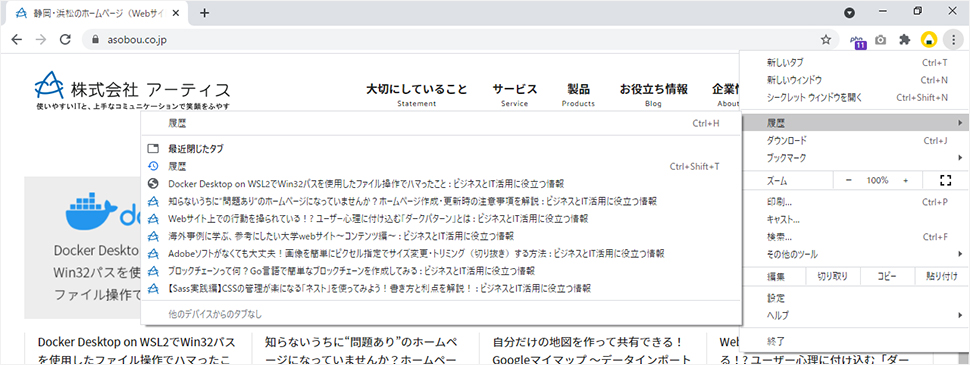This screenshot has height=365, width=970.
Task: Open the puzzle-piece Extensions menu
Action: pos(904,40)
